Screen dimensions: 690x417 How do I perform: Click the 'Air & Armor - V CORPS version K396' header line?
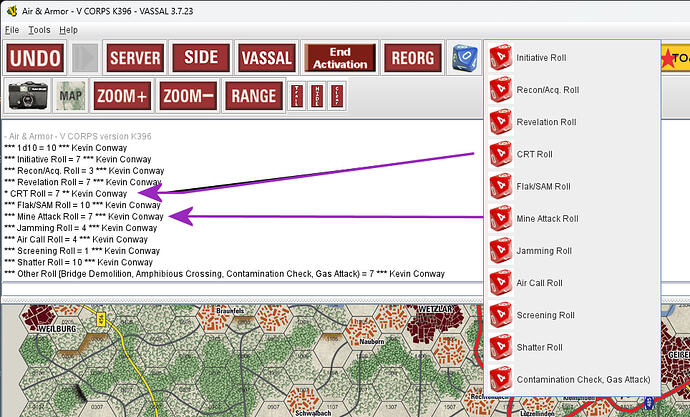pyautogui.click(x=78, y=136)
